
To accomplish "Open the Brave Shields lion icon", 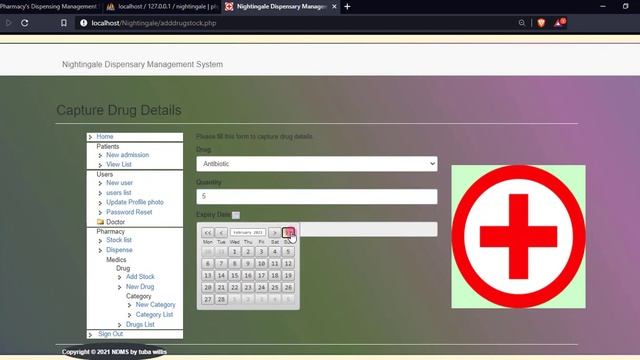I will (541, 23).
